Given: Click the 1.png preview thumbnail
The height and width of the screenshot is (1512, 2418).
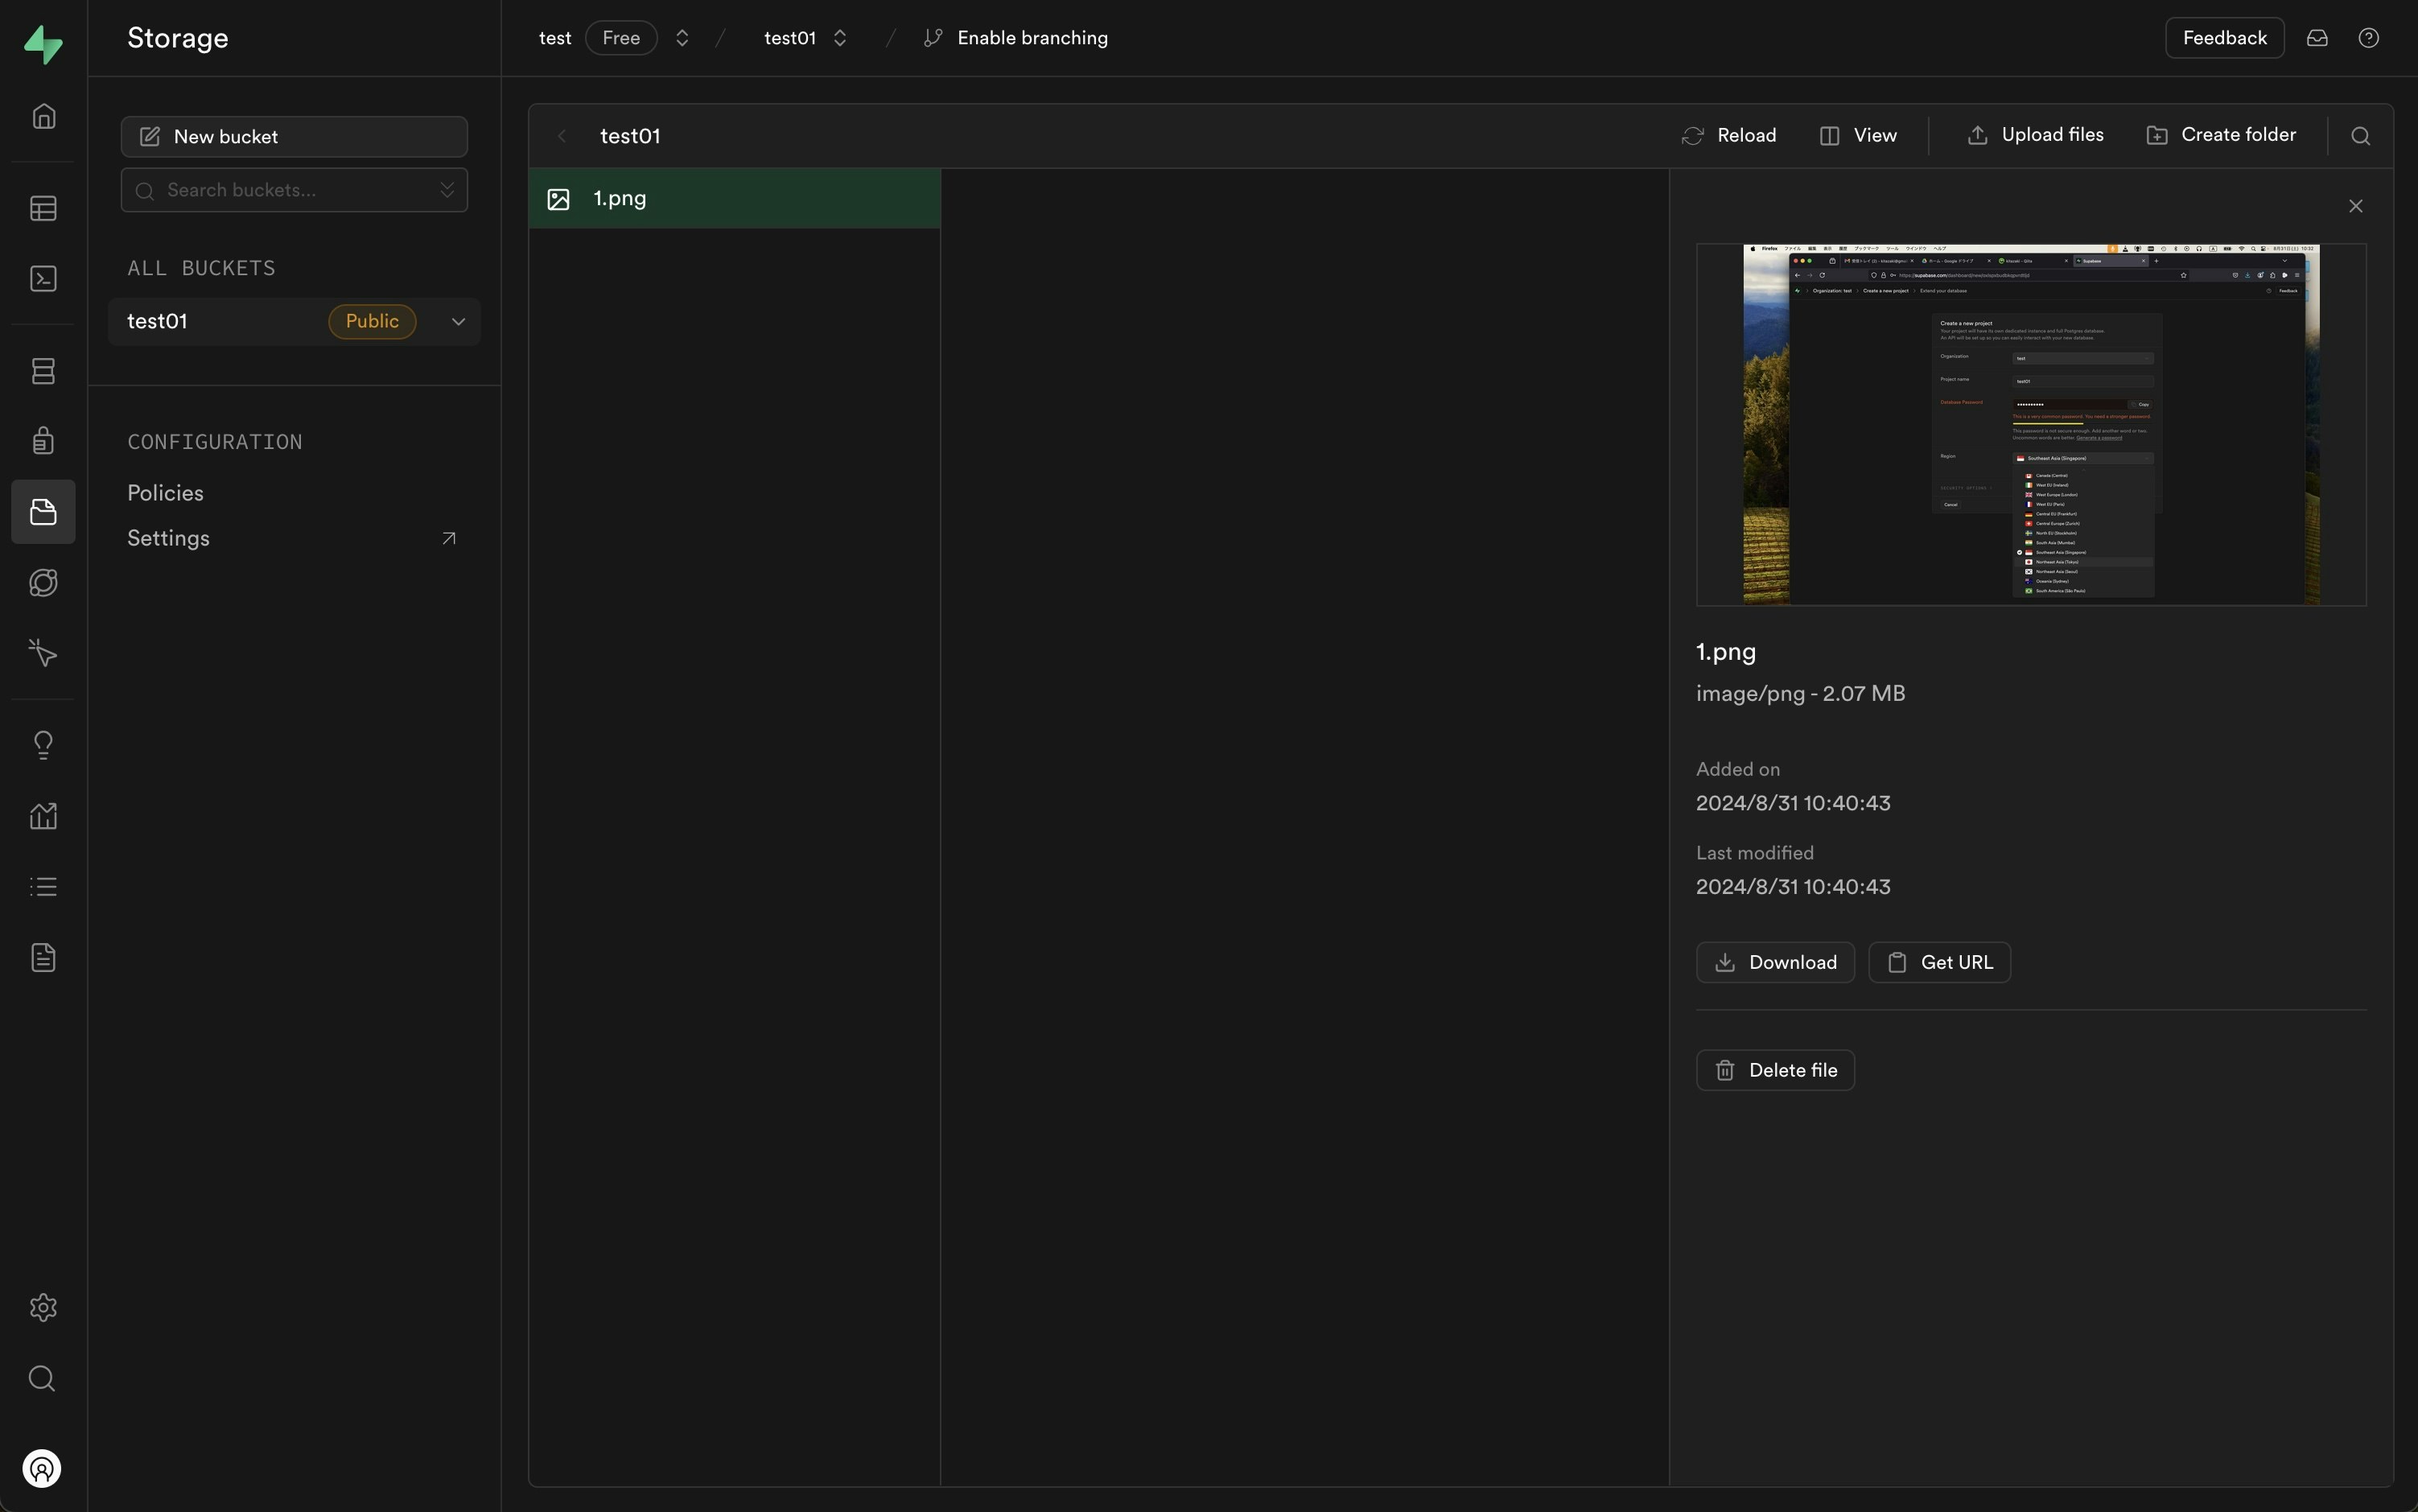Looking at the screenshot, I should pyautogui.click(x=2031, y=424).
